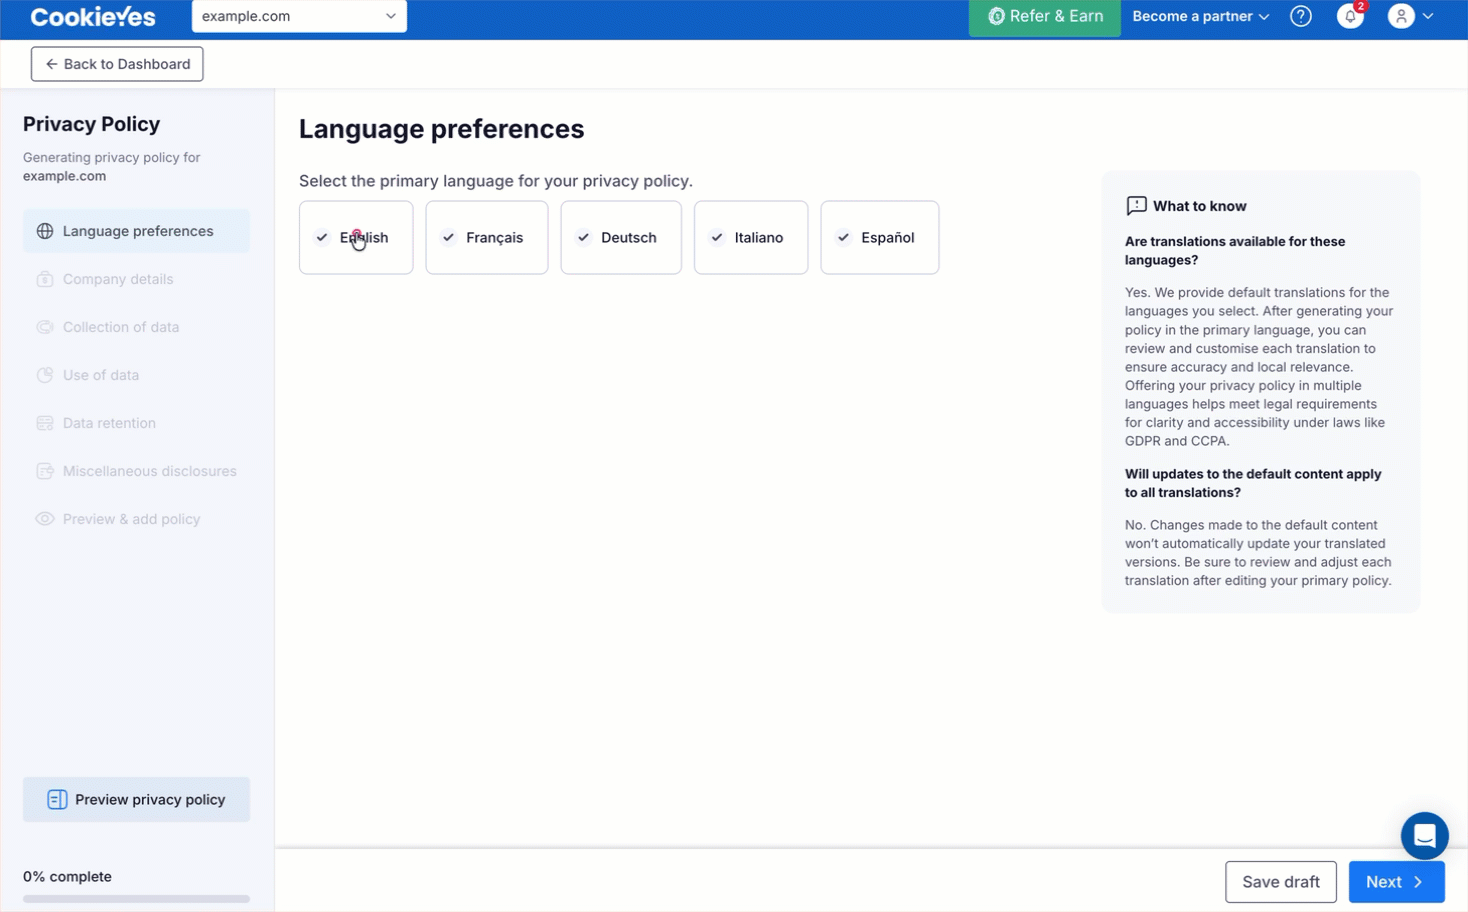This screenshot has height=912, width=1468.
Task: Click the CookieYes logo
Action: pyautogui.click(x=93, y=16)
